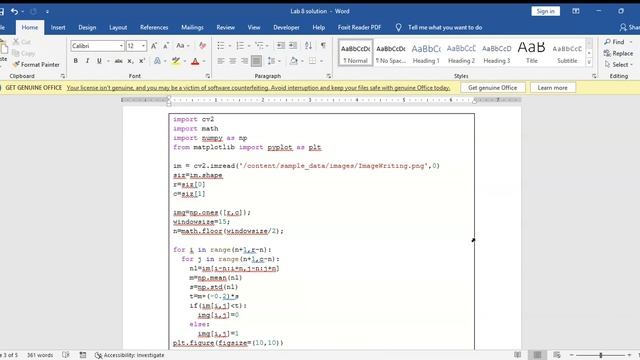Expand the Styles gallery more arrow
The image size is (640, 360).
pyautogui.click(x=589, y=62)
